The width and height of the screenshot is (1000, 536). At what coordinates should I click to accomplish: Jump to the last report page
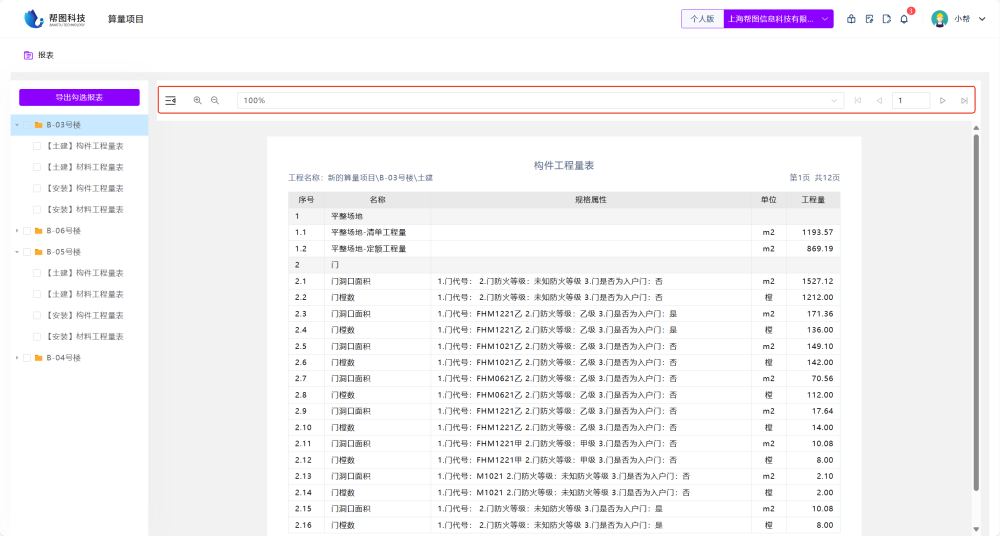(x=964, y=100)
